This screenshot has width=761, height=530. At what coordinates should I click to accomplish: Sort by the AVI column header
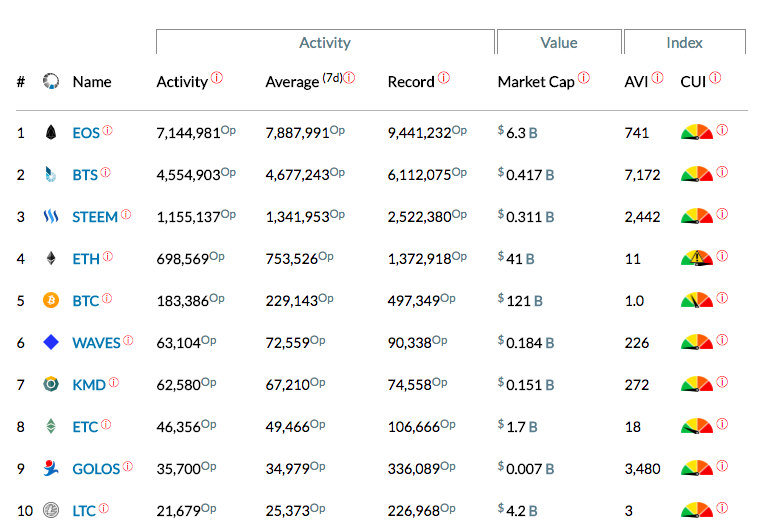coord(636,82)
